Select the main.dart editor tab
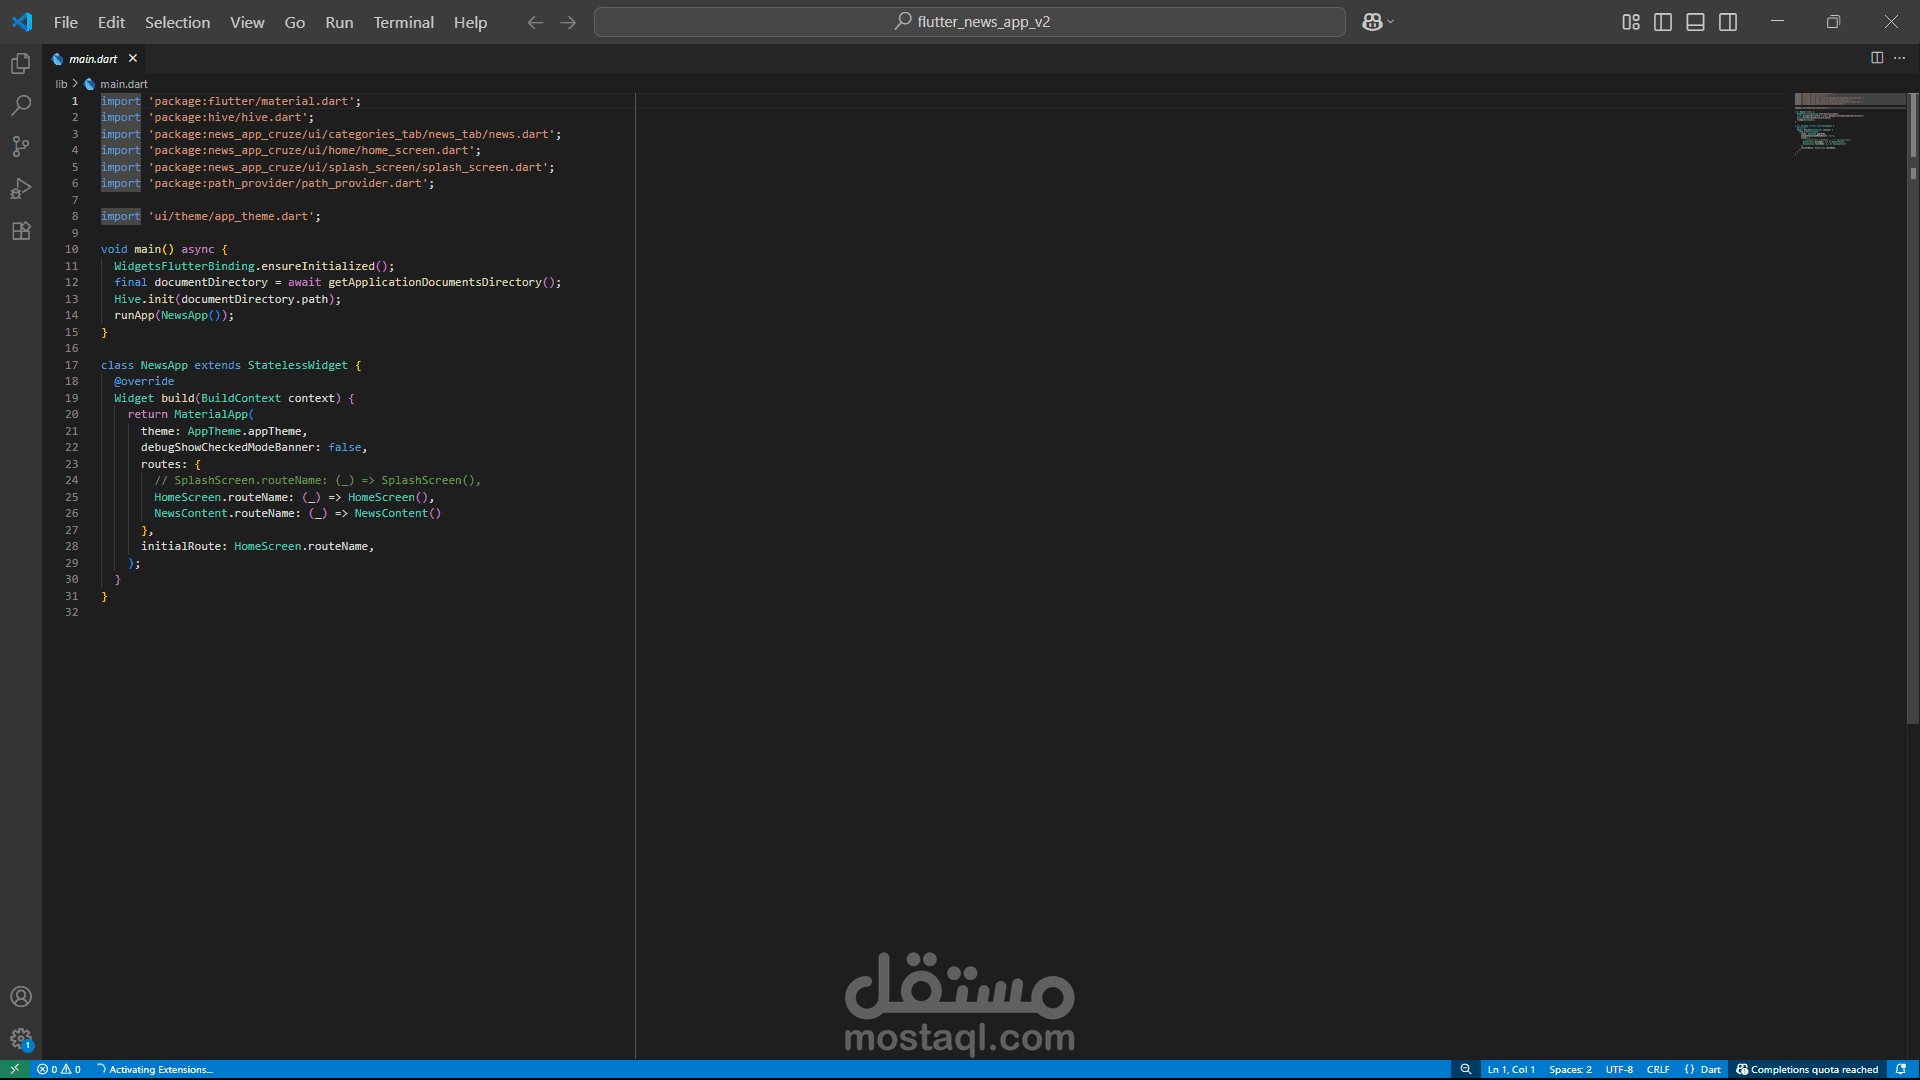This screenshot has height=1080, width=1920. (x=93, y=59)
